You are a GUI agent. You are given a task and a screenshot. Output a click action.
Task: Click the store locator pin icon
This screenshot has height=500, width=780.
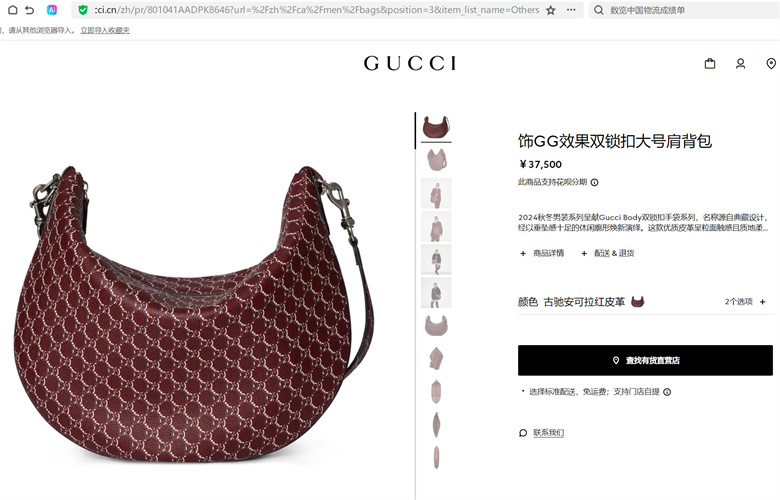click(771, 64)
